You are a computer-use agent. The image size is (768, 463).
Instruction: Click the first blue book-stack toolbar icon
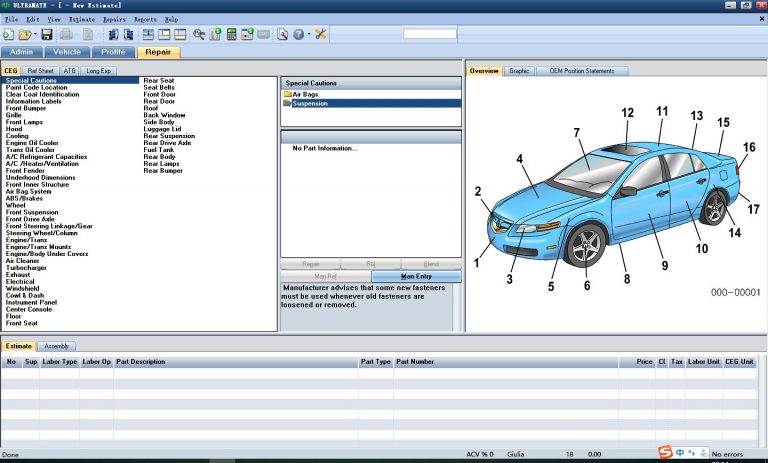113,34
